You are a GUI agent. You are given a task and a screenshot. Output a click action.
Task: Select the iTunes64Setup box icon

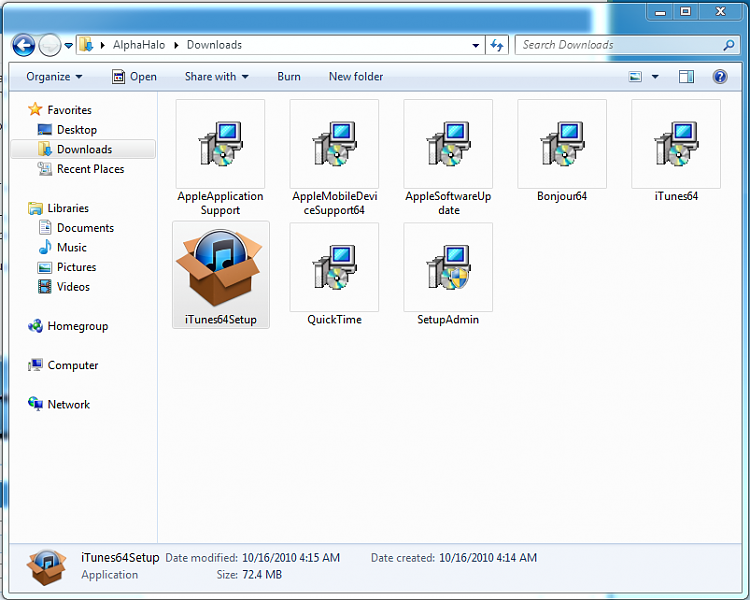pyautogui.click(x=219, y=267)
